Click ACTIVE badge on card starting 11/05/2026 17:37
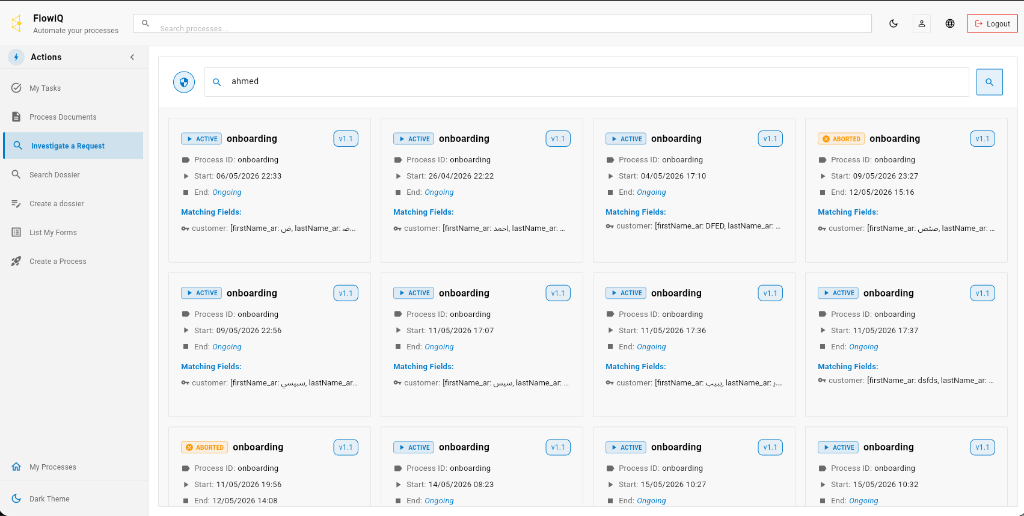Screen dimensions: 1024x516 pyautogui.click(x=838, y=293)
